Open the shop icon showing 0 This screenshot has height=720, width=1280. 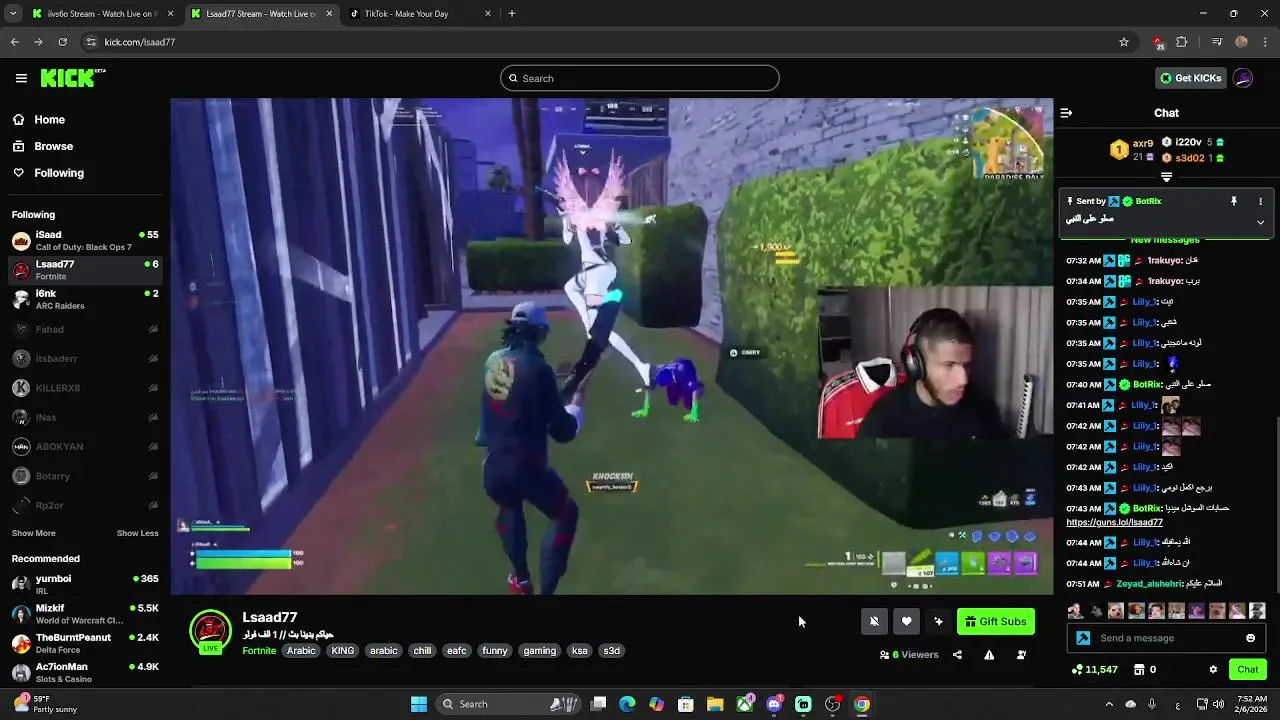(1145, 670)
